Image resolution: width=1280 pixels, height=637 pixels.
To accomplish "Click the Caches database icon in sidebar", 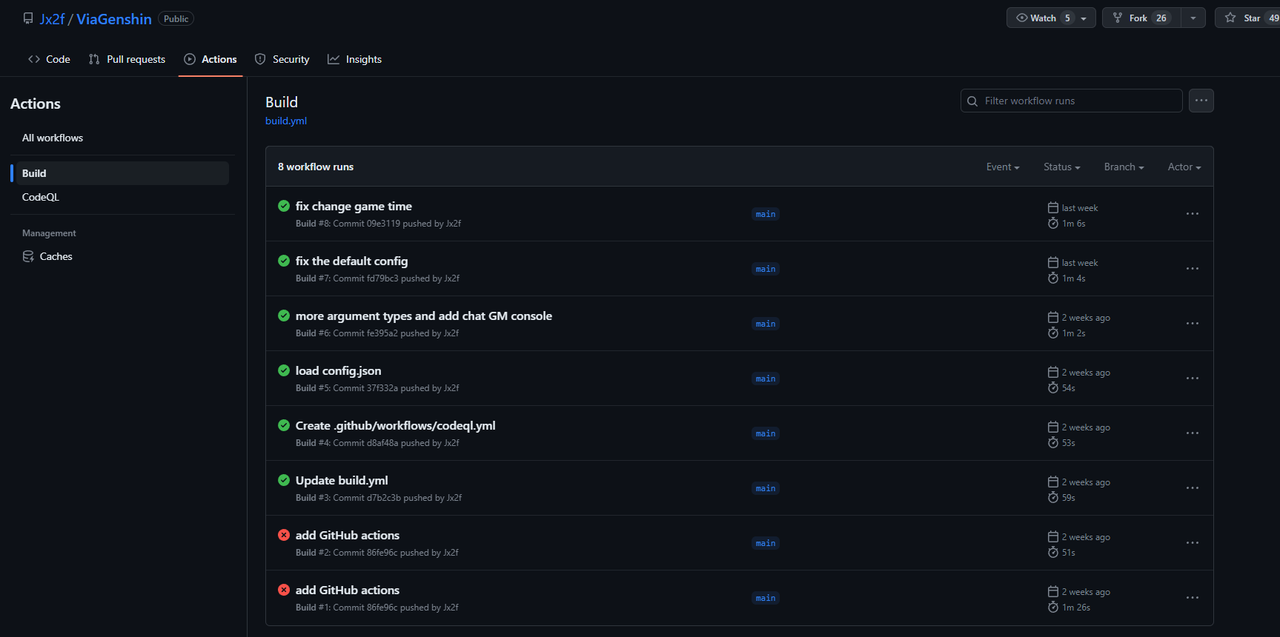I will point(28,256).
